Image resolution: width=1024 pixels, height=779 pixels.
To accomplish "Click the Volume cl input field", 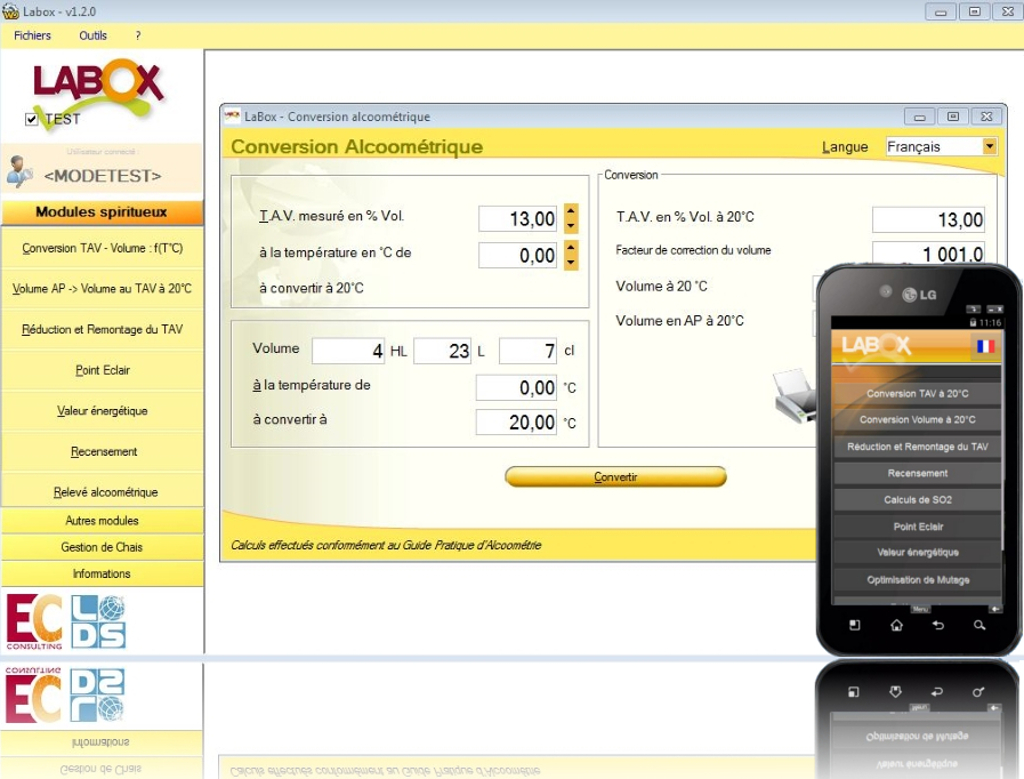I will [x=528, y=351].
